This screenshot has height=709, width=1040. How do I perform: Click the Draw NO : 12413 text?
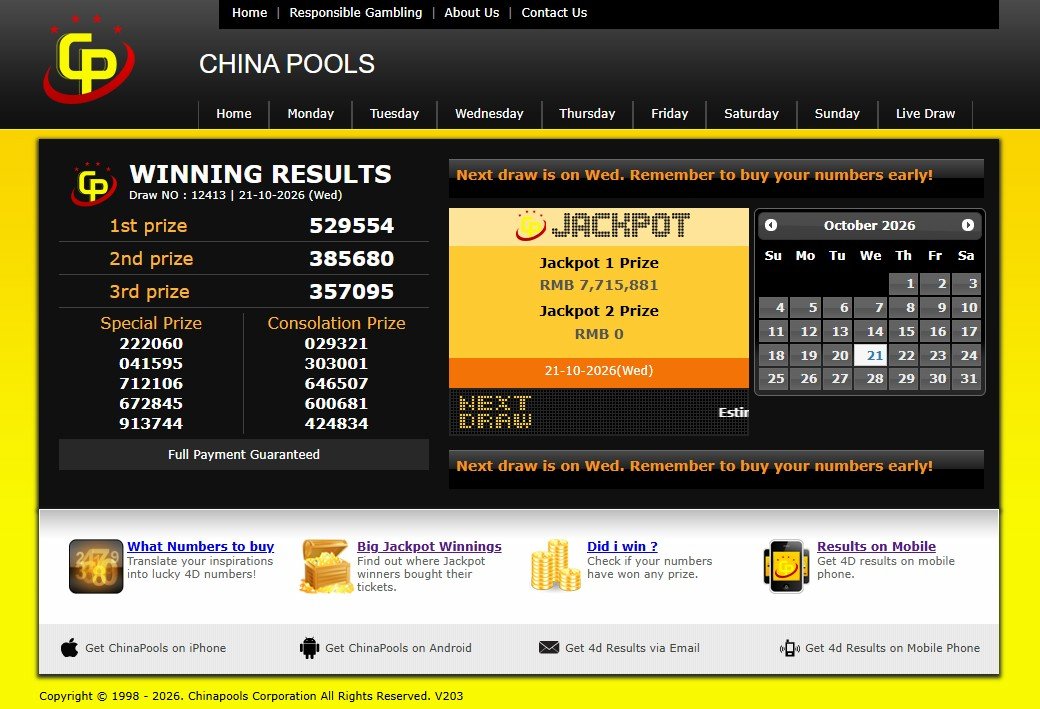[x=178, y=195]
